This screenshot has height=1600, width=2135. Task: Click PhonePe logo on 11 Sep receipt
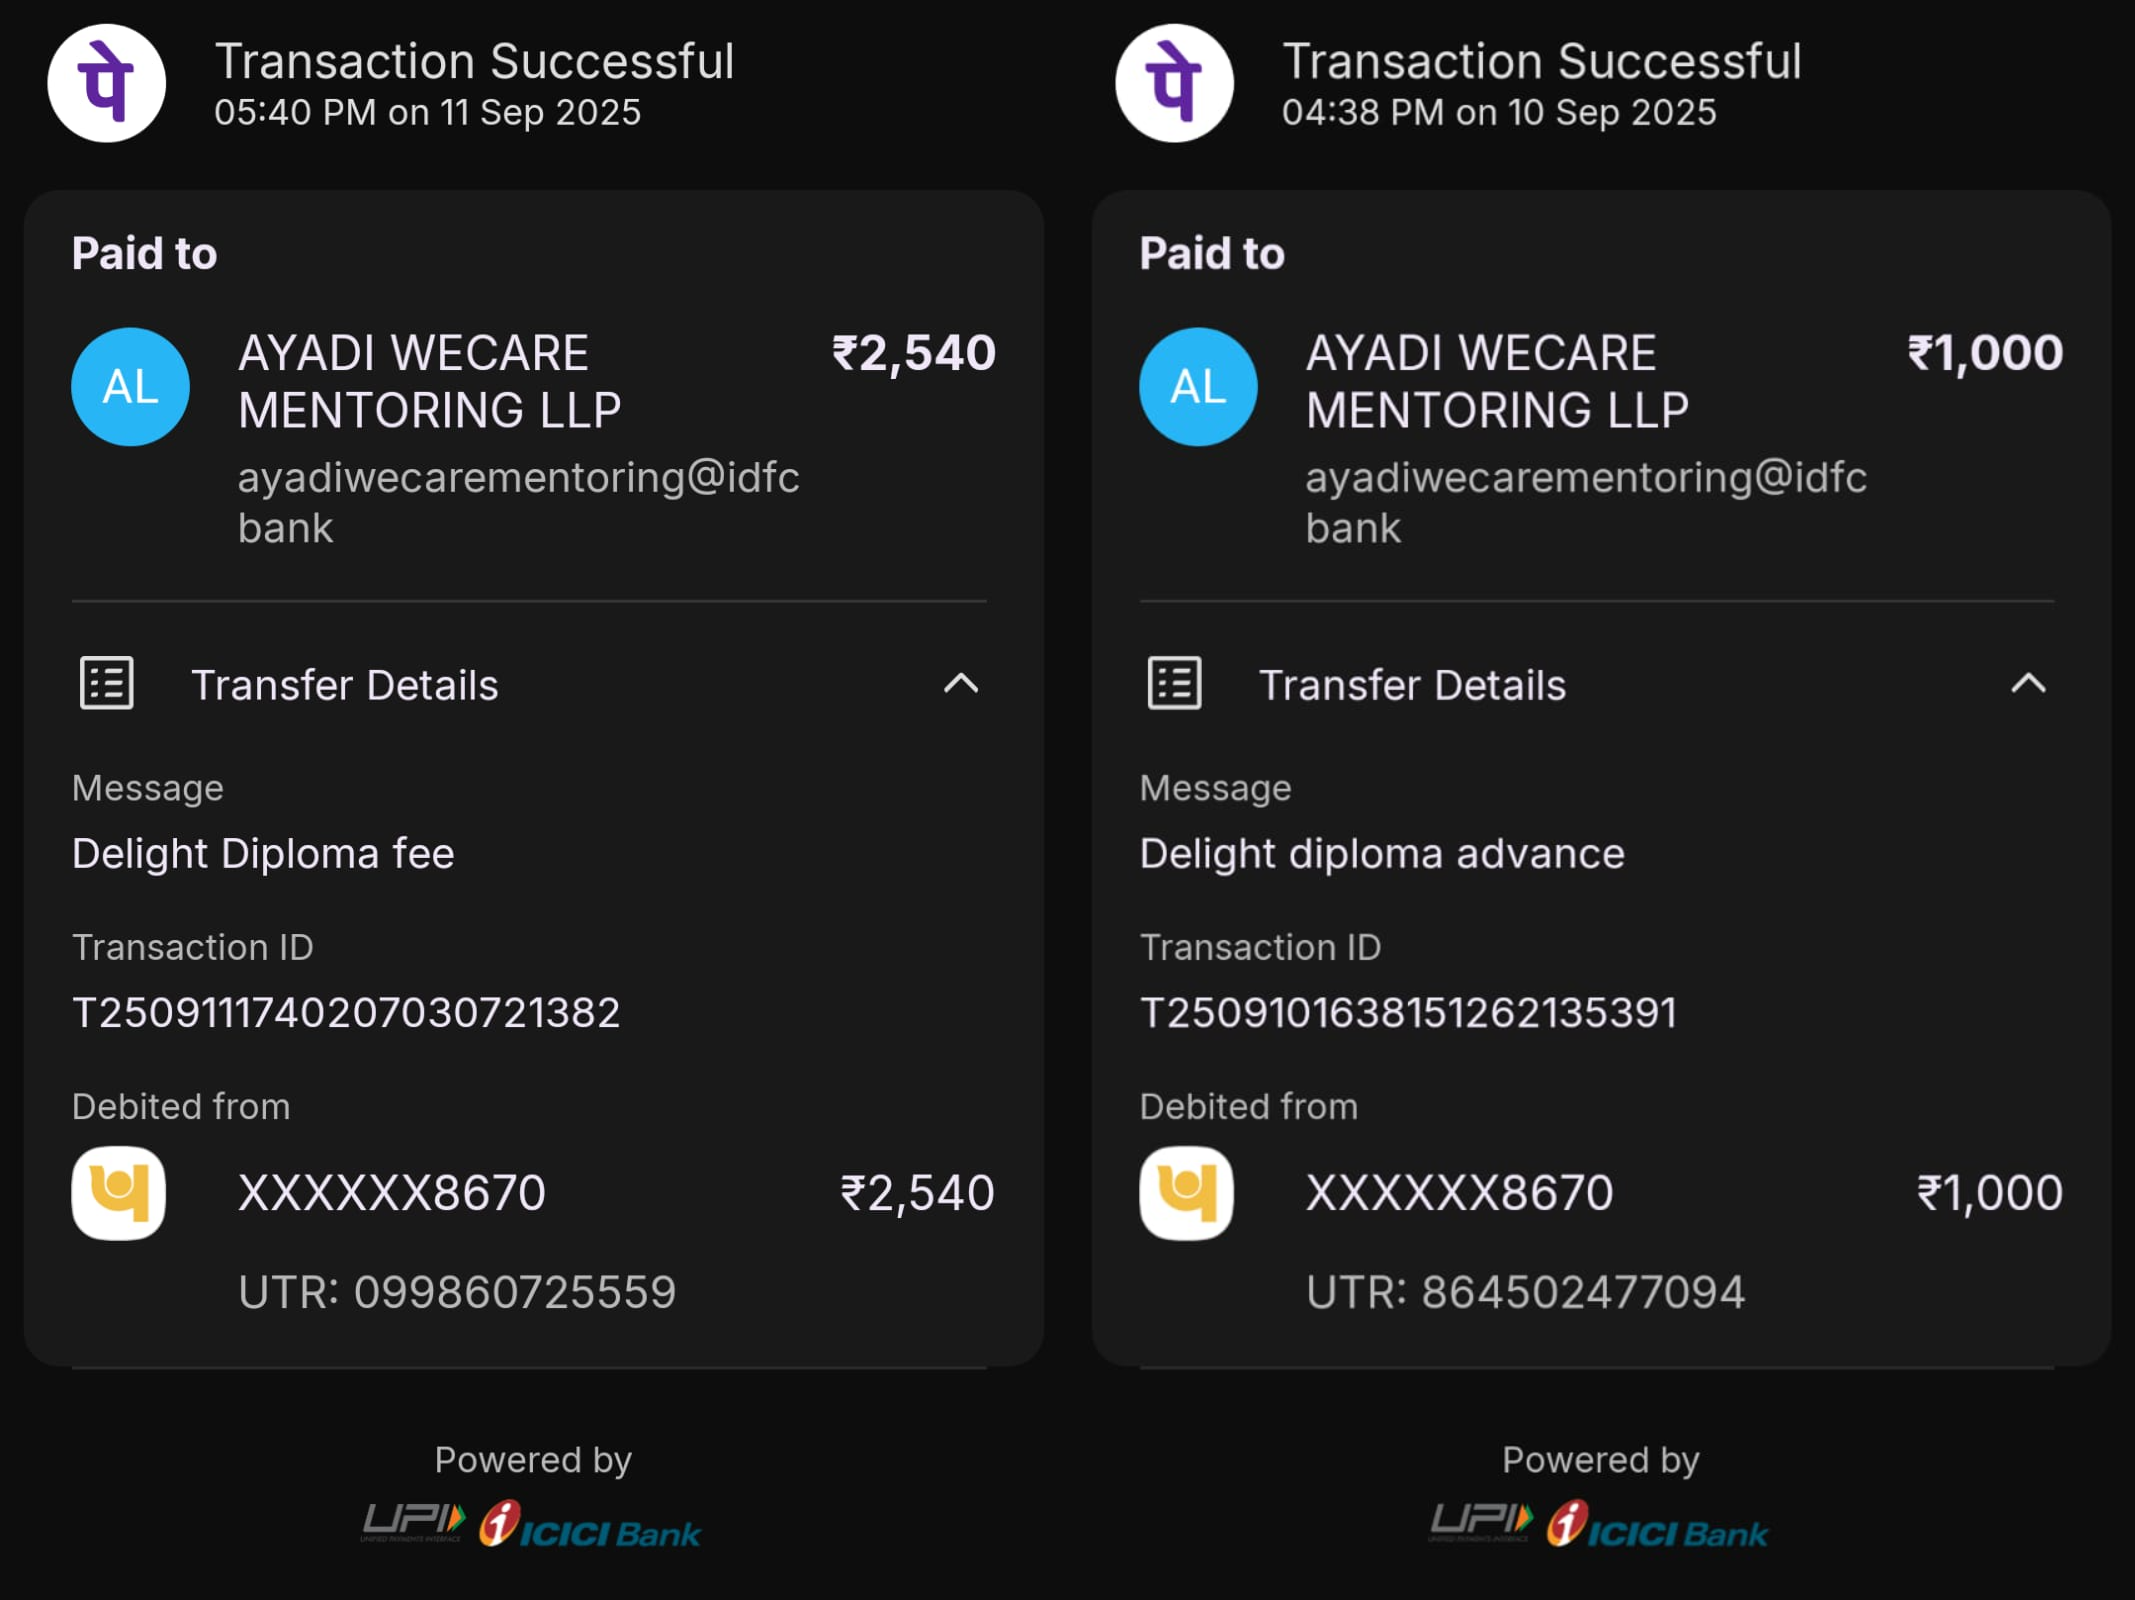[x=107, y=83]
